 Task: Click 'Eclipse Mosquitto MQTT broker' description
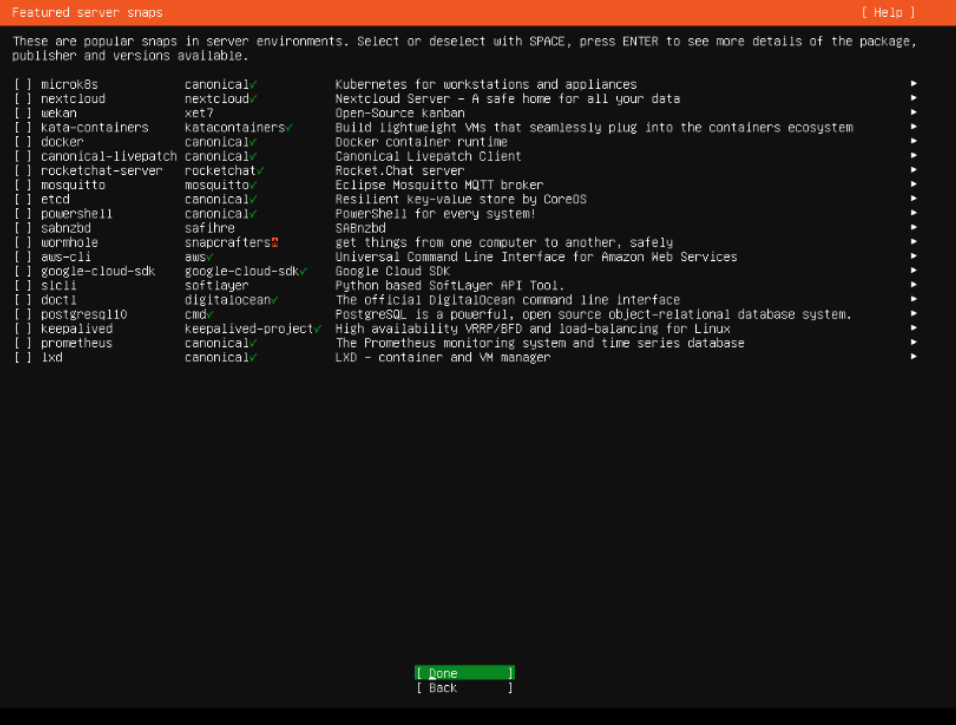(440, 185)
